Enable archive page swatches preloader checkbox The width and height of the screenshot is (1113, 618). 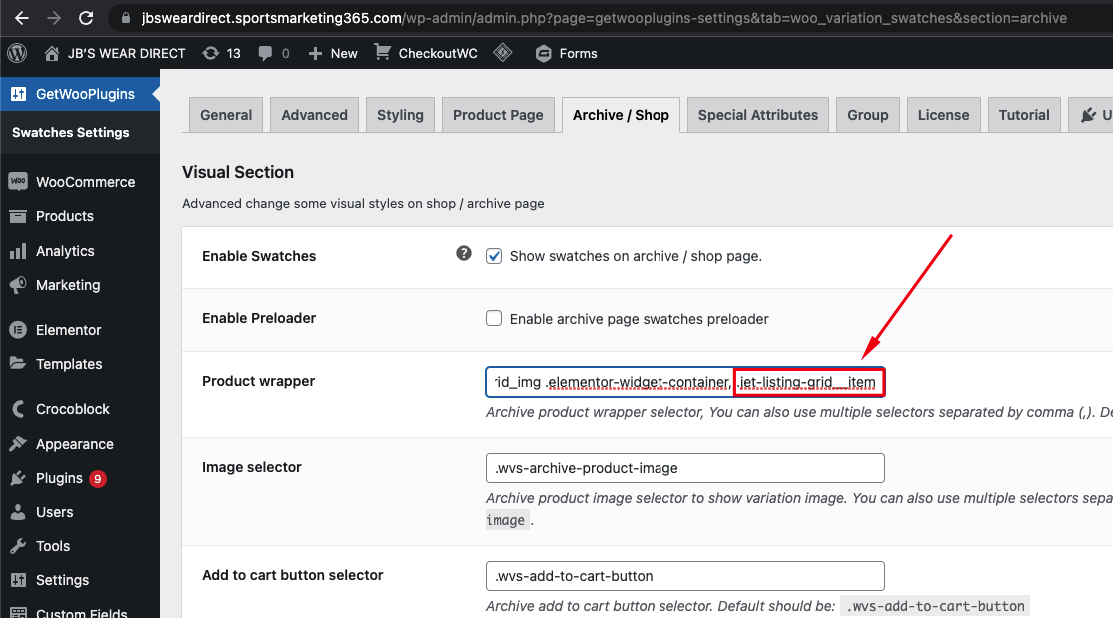[x=494, y=318]
